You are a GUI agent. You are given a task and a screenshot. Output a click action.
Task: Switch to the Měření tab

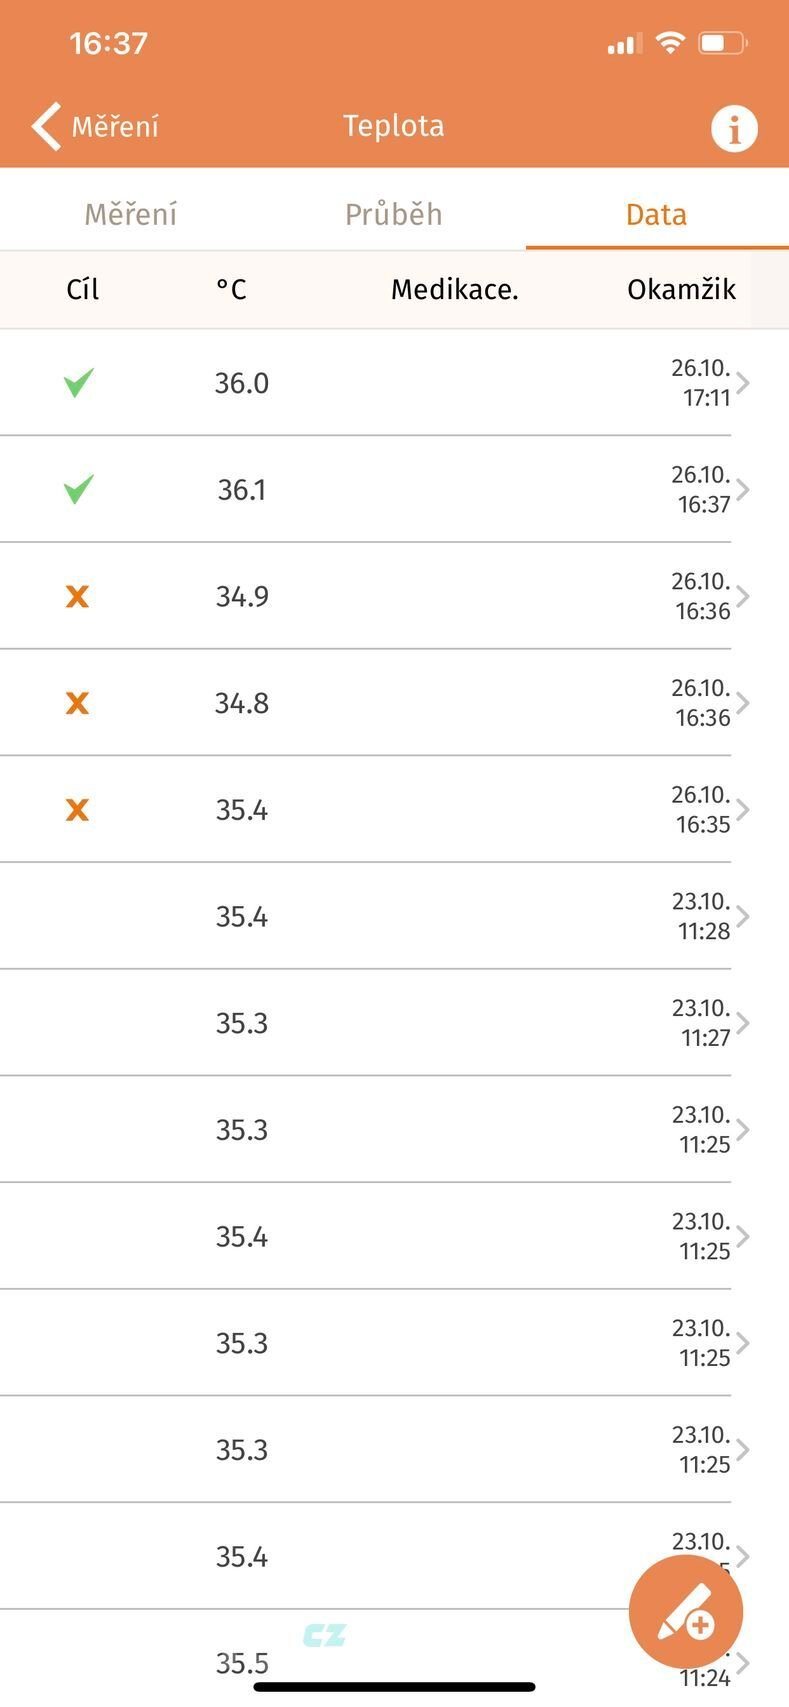(131, 214)
